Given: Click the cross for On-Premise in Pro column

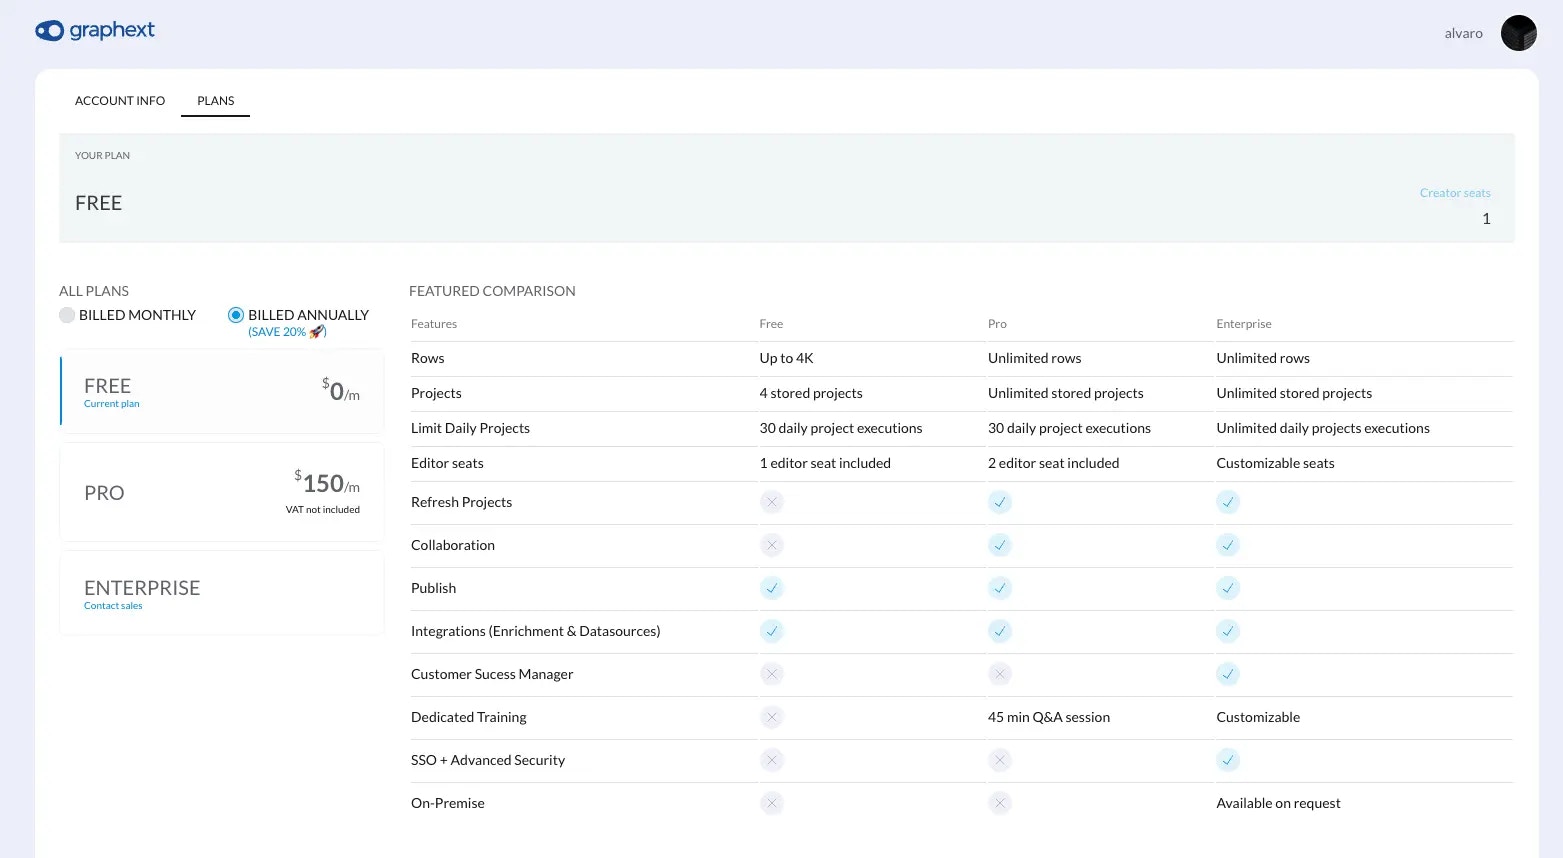Looking at the screenshot, I should pos(1000,802).
